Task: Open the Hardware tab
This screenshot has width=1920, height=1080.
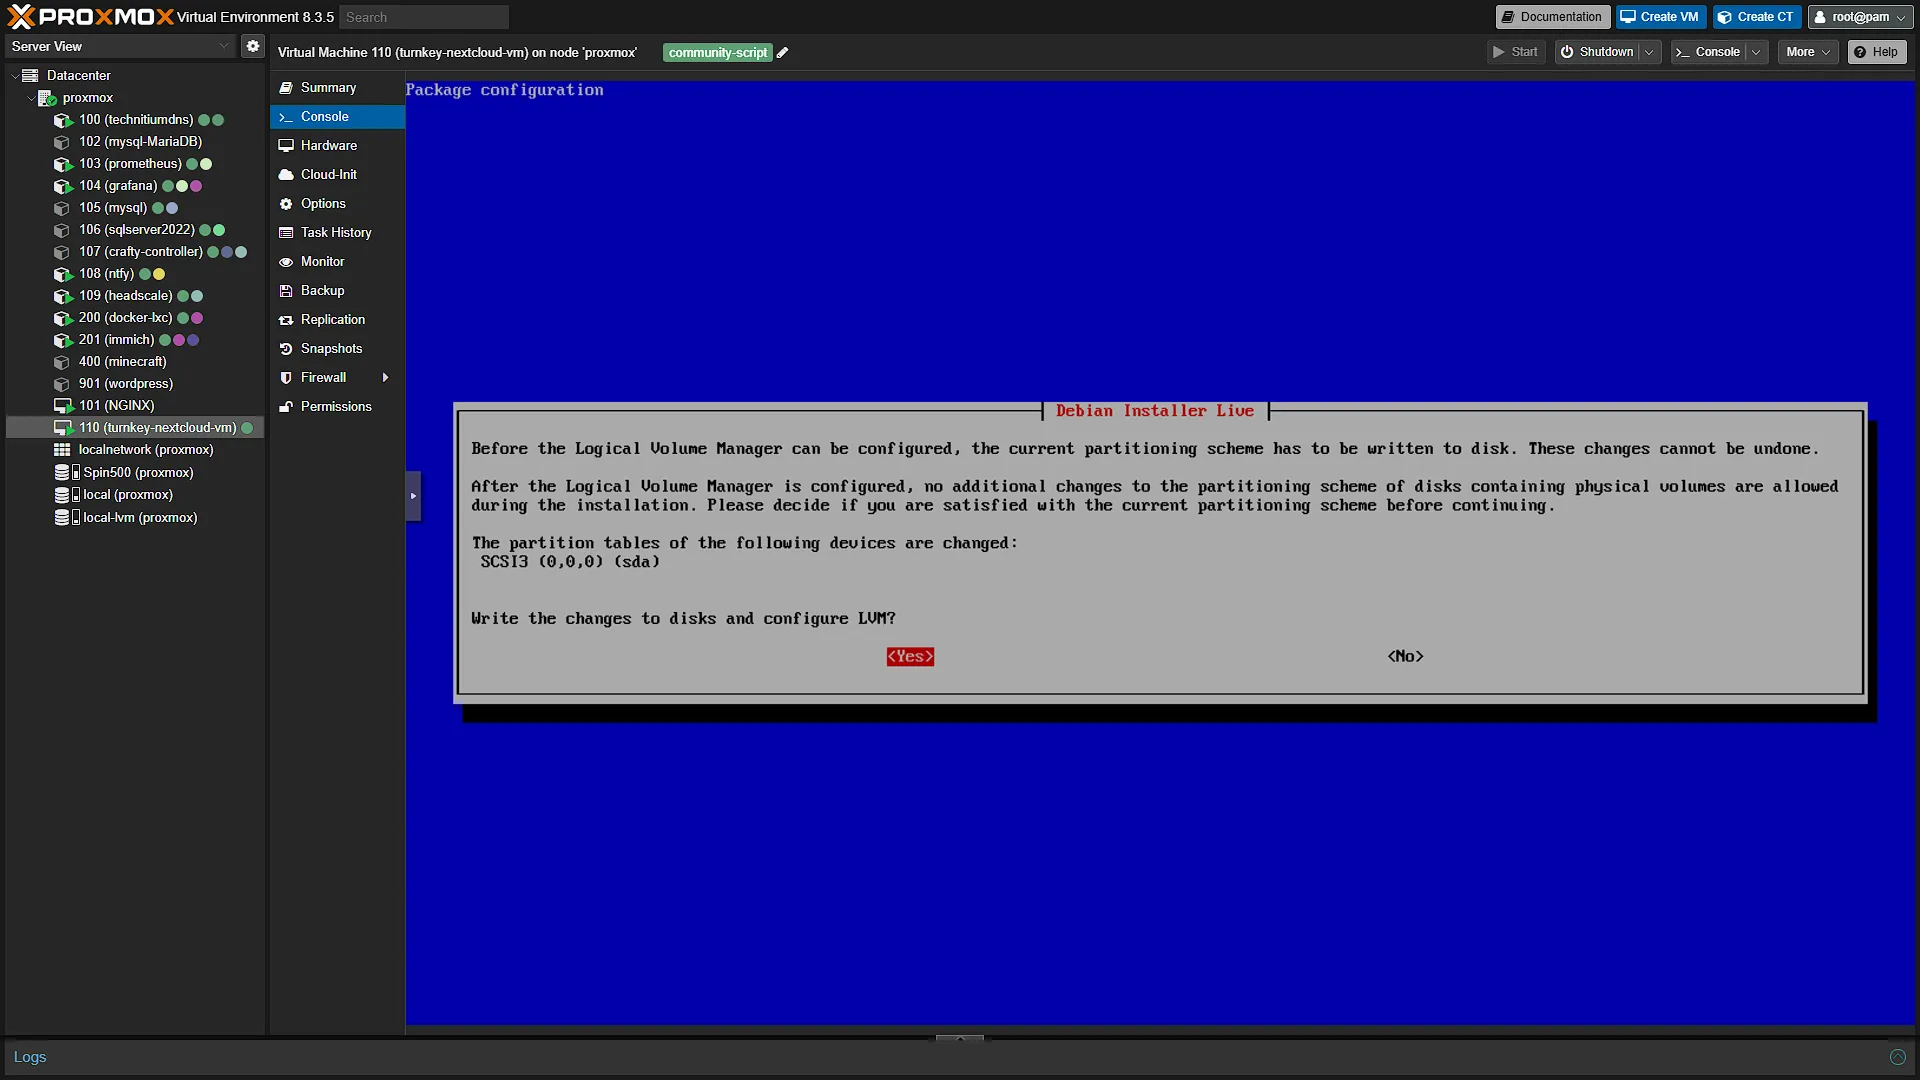Action: pyautogui.click(x=337, y=146)
